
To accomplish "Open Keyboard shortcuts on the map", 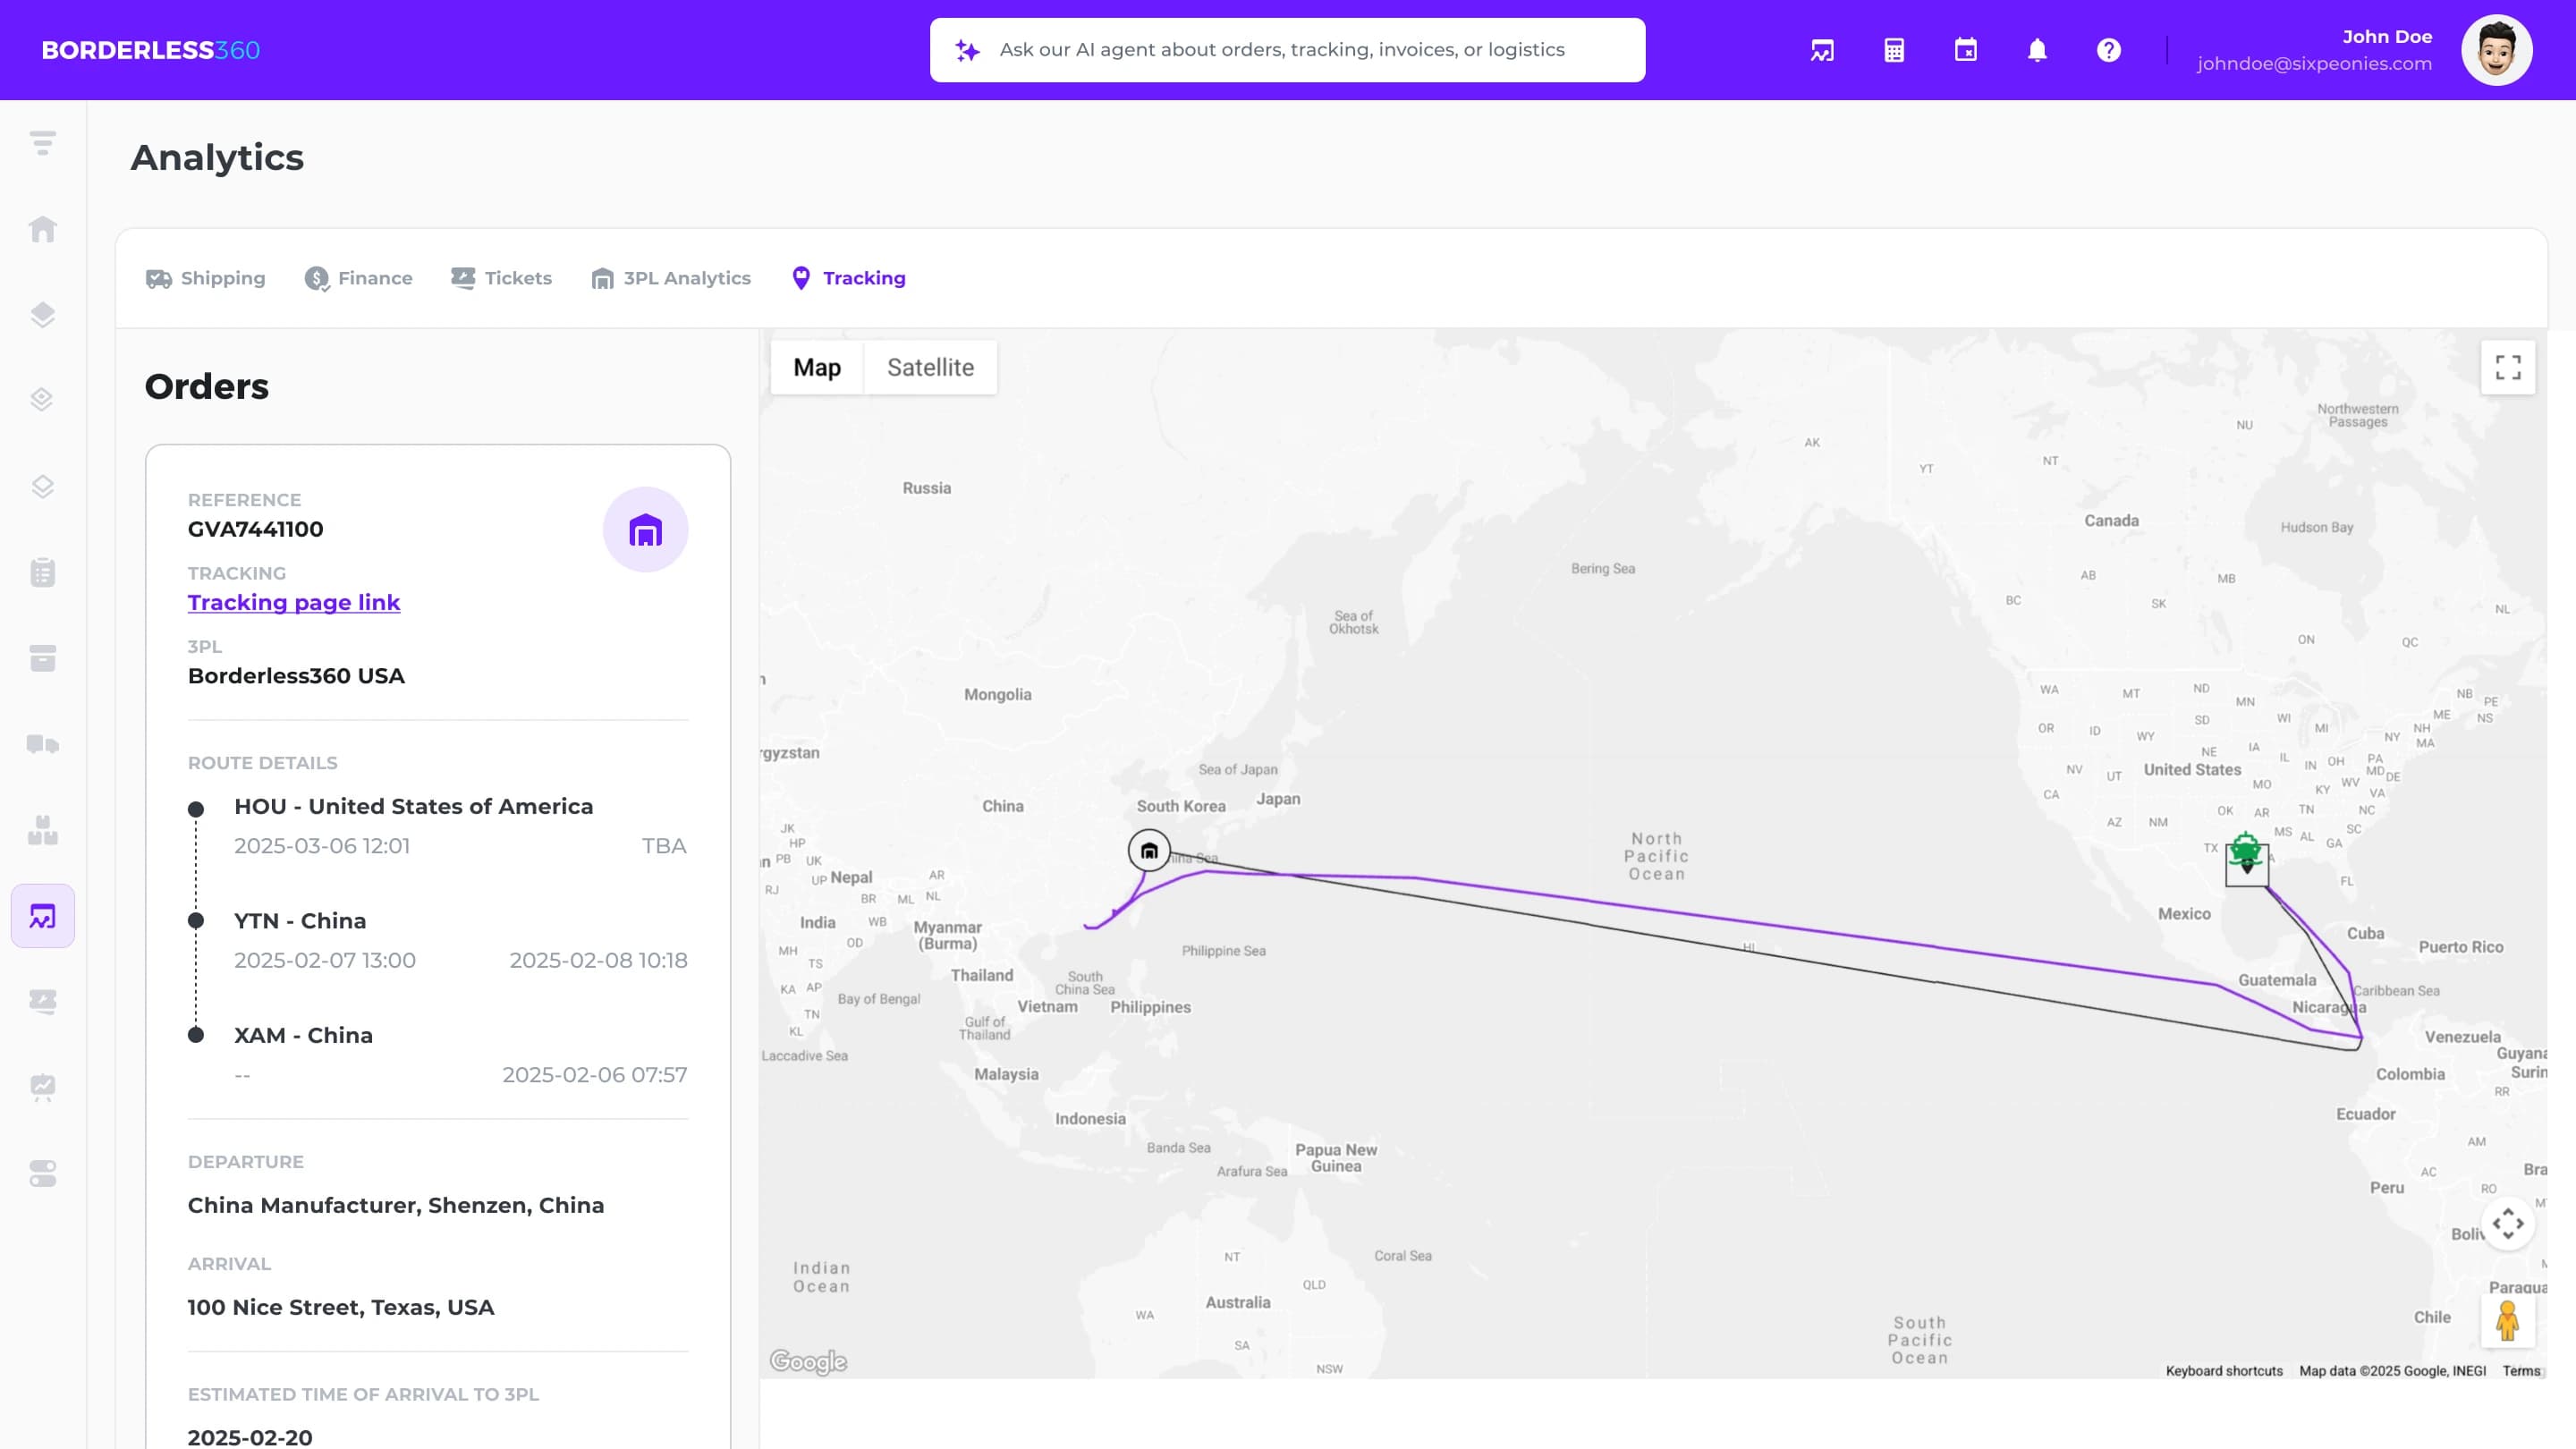I will point(2224,1371).
